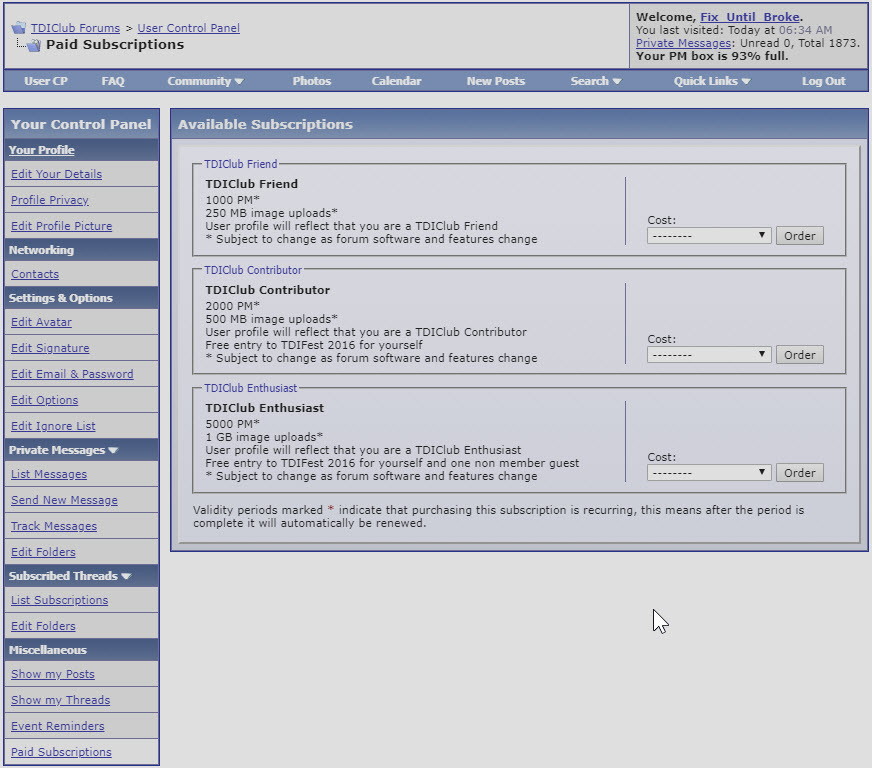The height and width of the screenshot is (768, 872).
Task: Go to User Control Panel breadcrumb link
Action: coord(189,28)
